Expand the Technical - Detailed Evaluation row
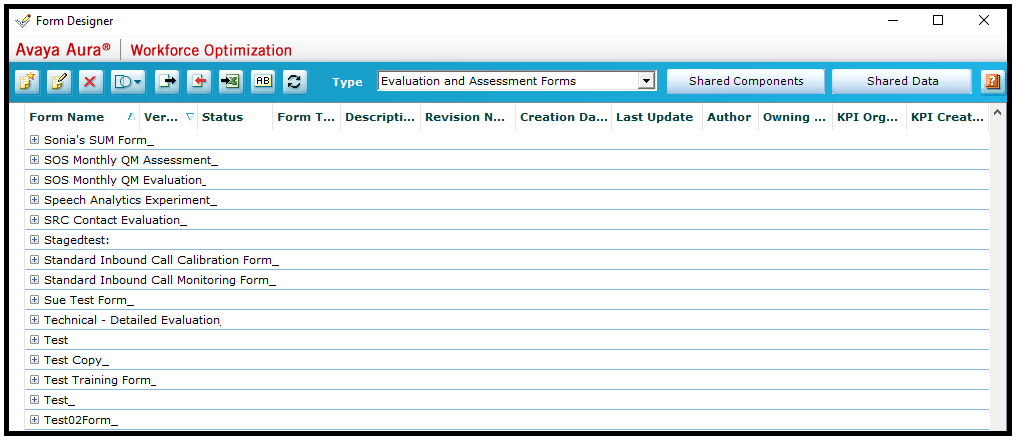This screenshot has height=442, width=1022. pos(35,319)
